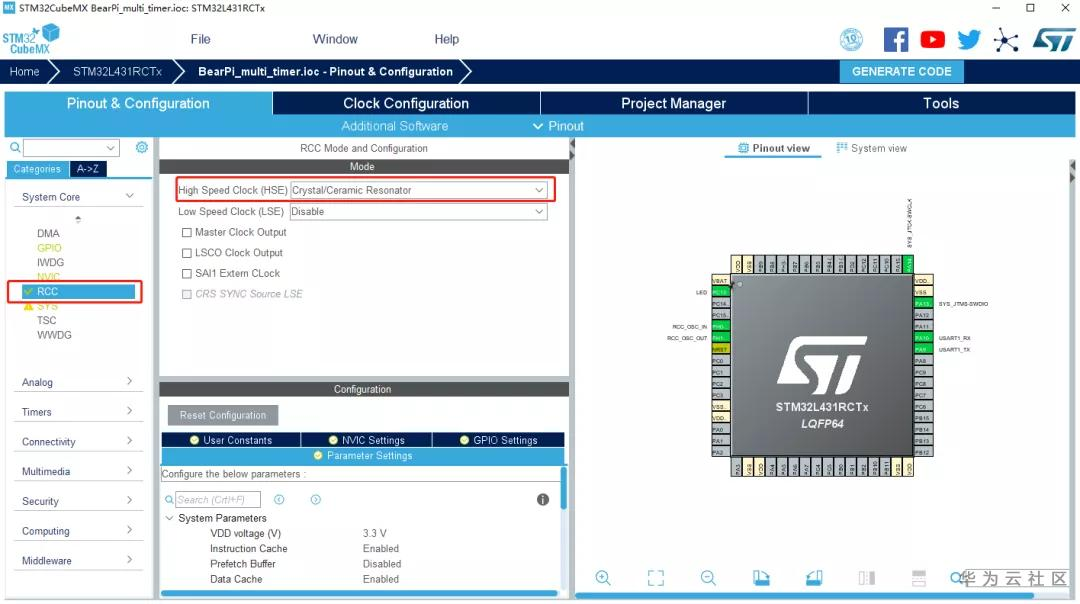Viewport: 1080px width, 604px height.
Task: Zoom out of the pinout view
Action: click(x=708, y=578)
